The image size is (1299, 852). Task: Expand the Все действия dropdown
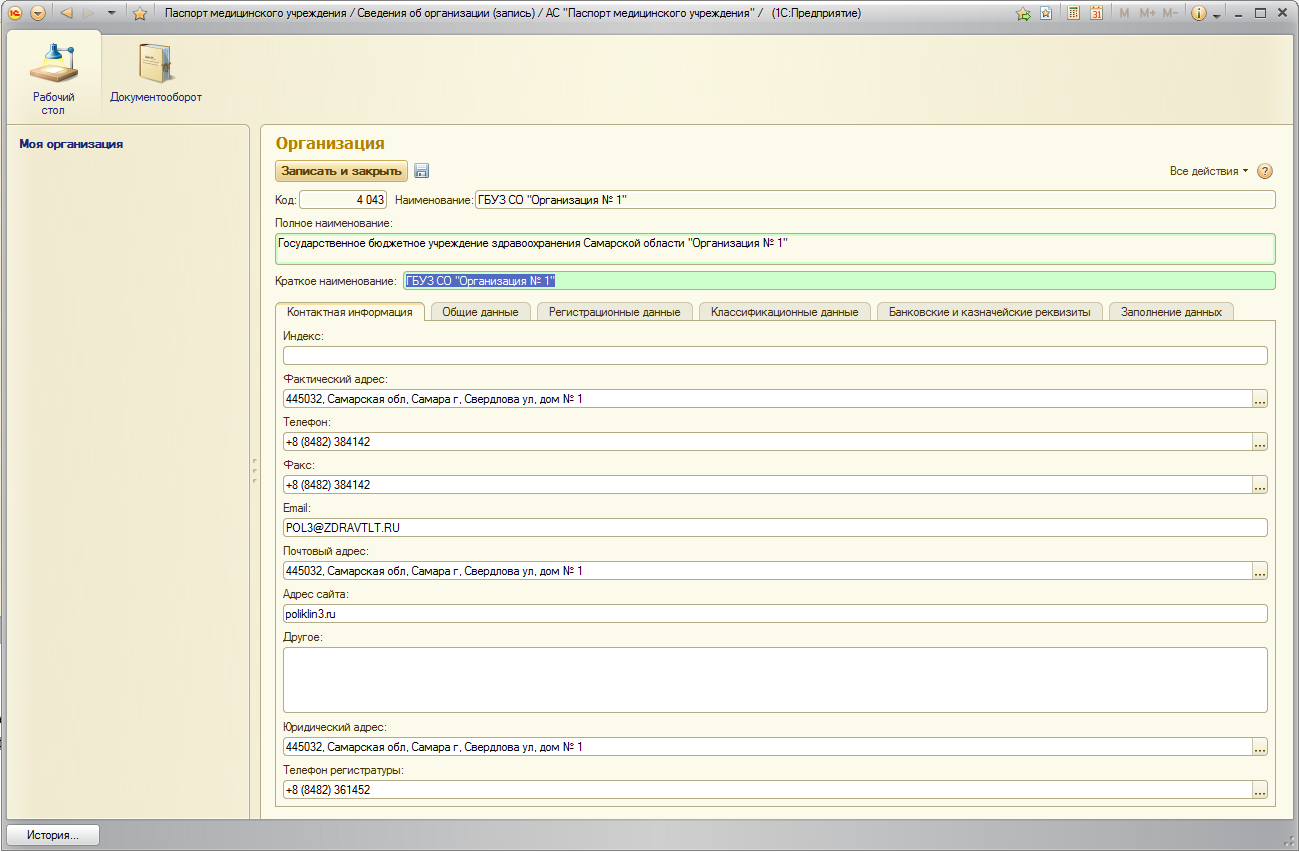click(1208, 171)
